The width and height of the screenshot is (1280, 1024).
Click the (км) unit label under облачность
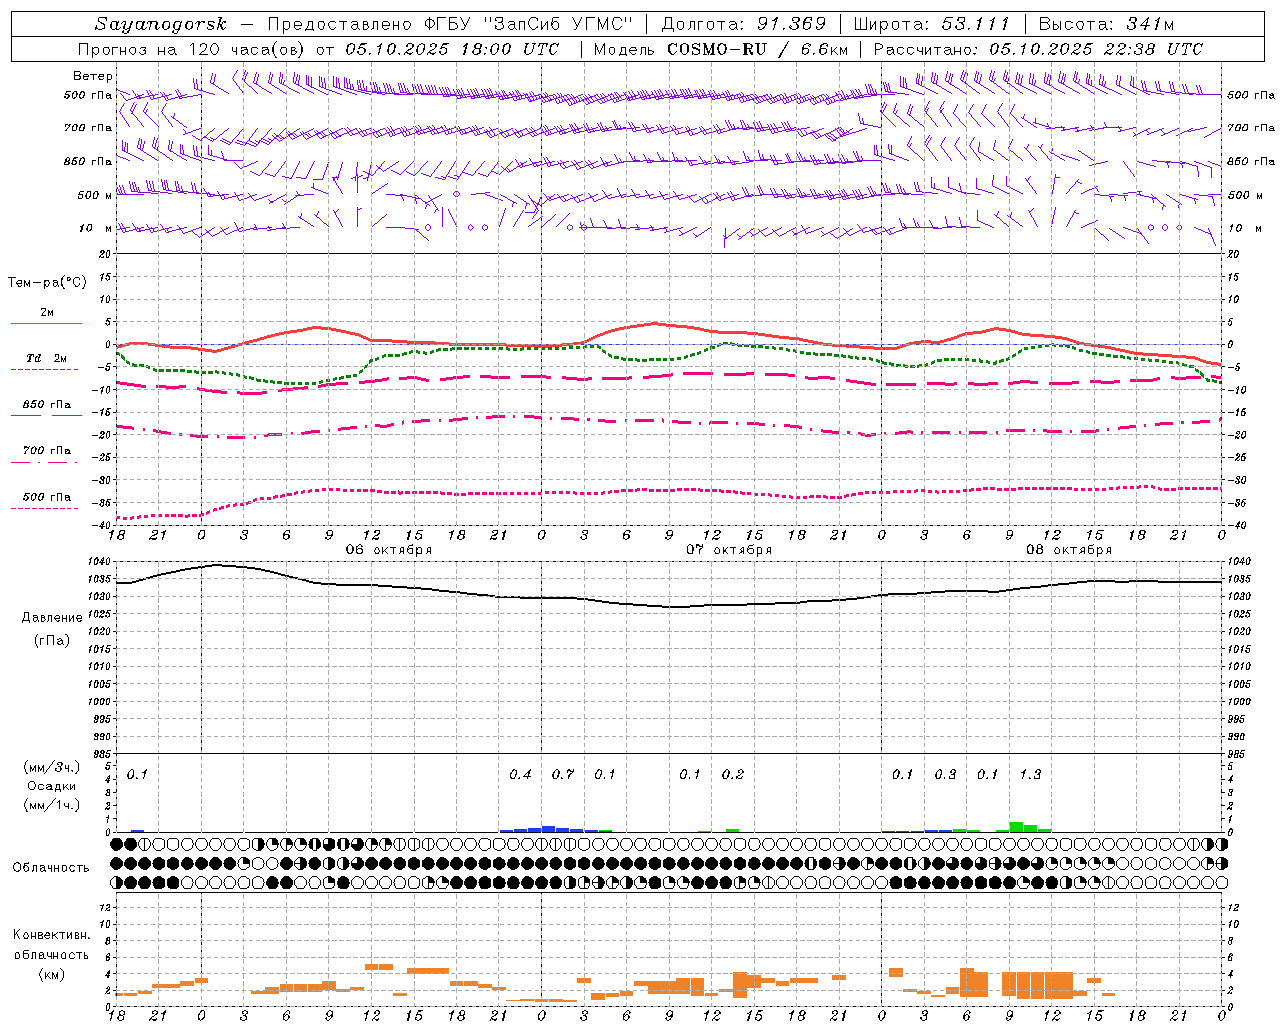[51, 975]
